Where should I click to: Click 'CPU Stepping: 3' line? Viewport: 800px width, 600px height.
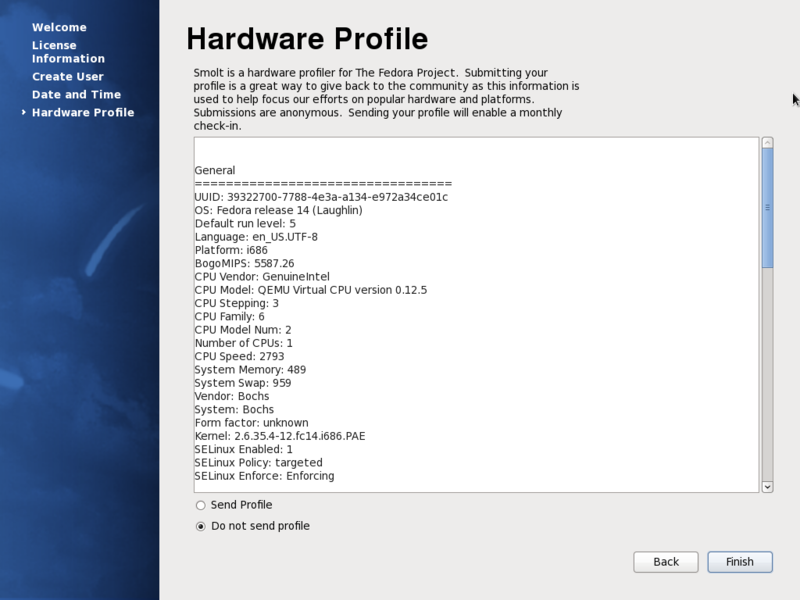point(237,303)
